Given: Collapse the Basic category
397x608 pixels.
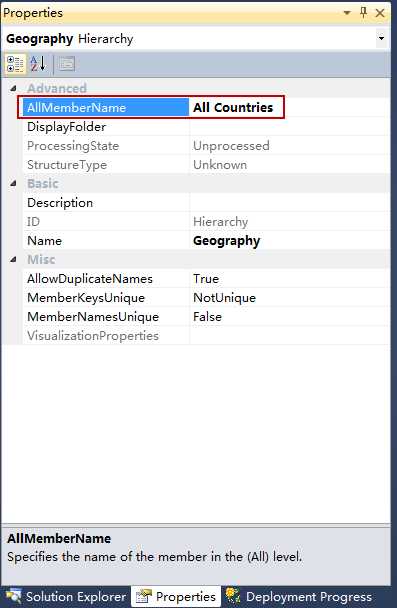Looking at the screenshot, I should [13, 183].
